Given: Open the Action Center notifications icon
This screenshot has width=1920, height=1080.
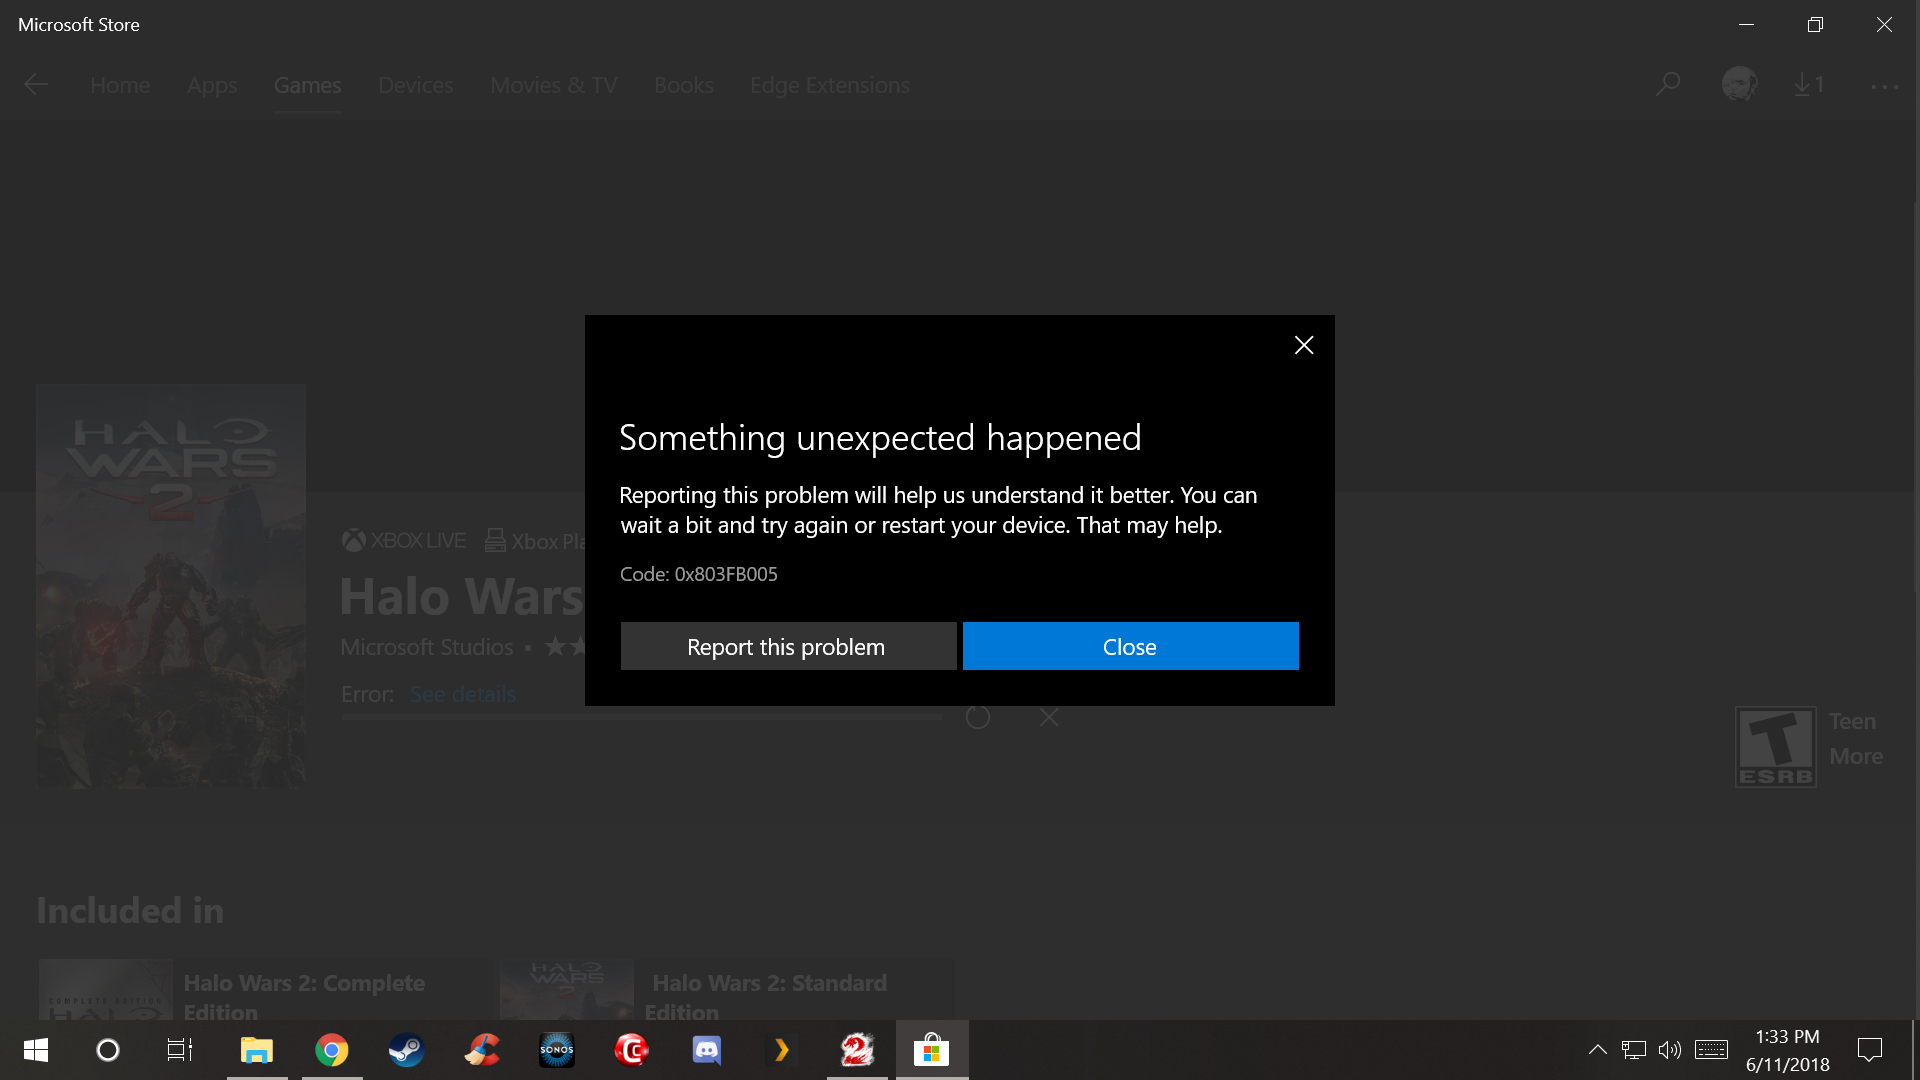Looking at the screenshot, I should 1870,1050.
